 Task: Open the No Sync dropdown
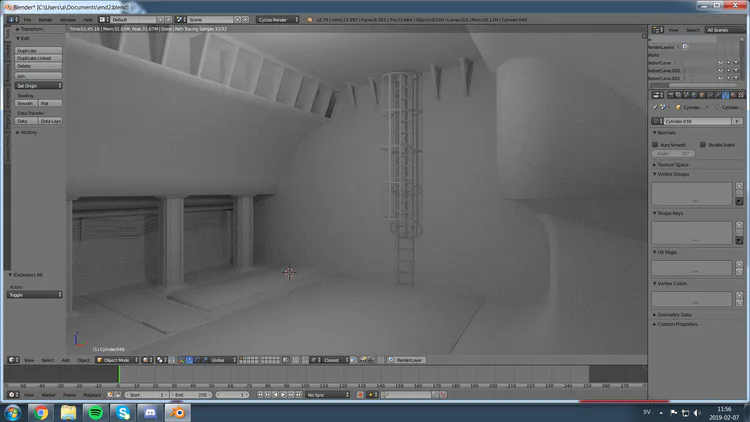click(x=328, y=395)
